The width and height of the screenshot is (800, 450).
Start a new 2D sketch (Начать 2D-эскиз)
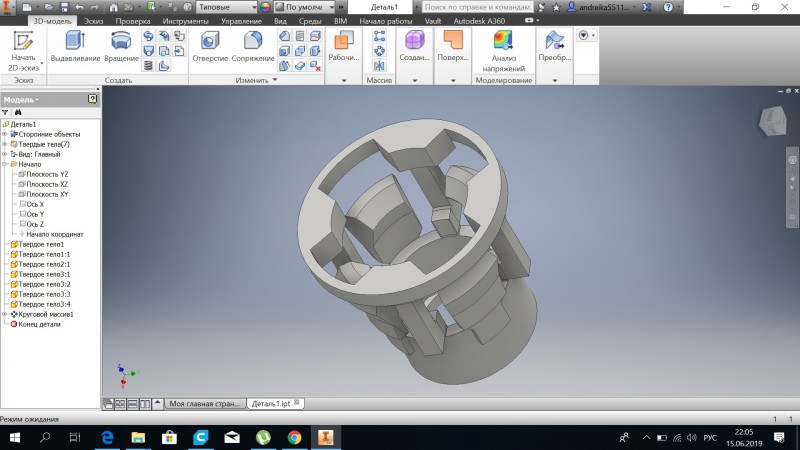click(x=23, y=51)
